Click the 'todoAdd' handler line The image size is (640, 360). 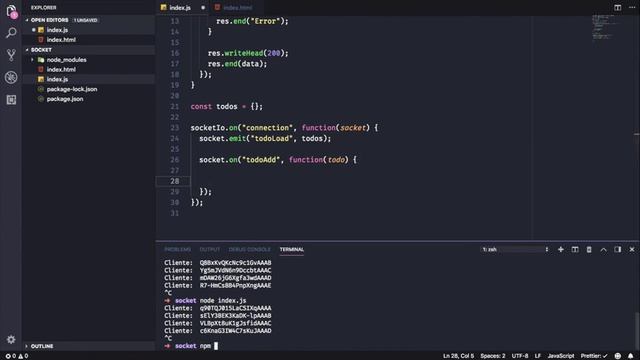tap(278, 160)
